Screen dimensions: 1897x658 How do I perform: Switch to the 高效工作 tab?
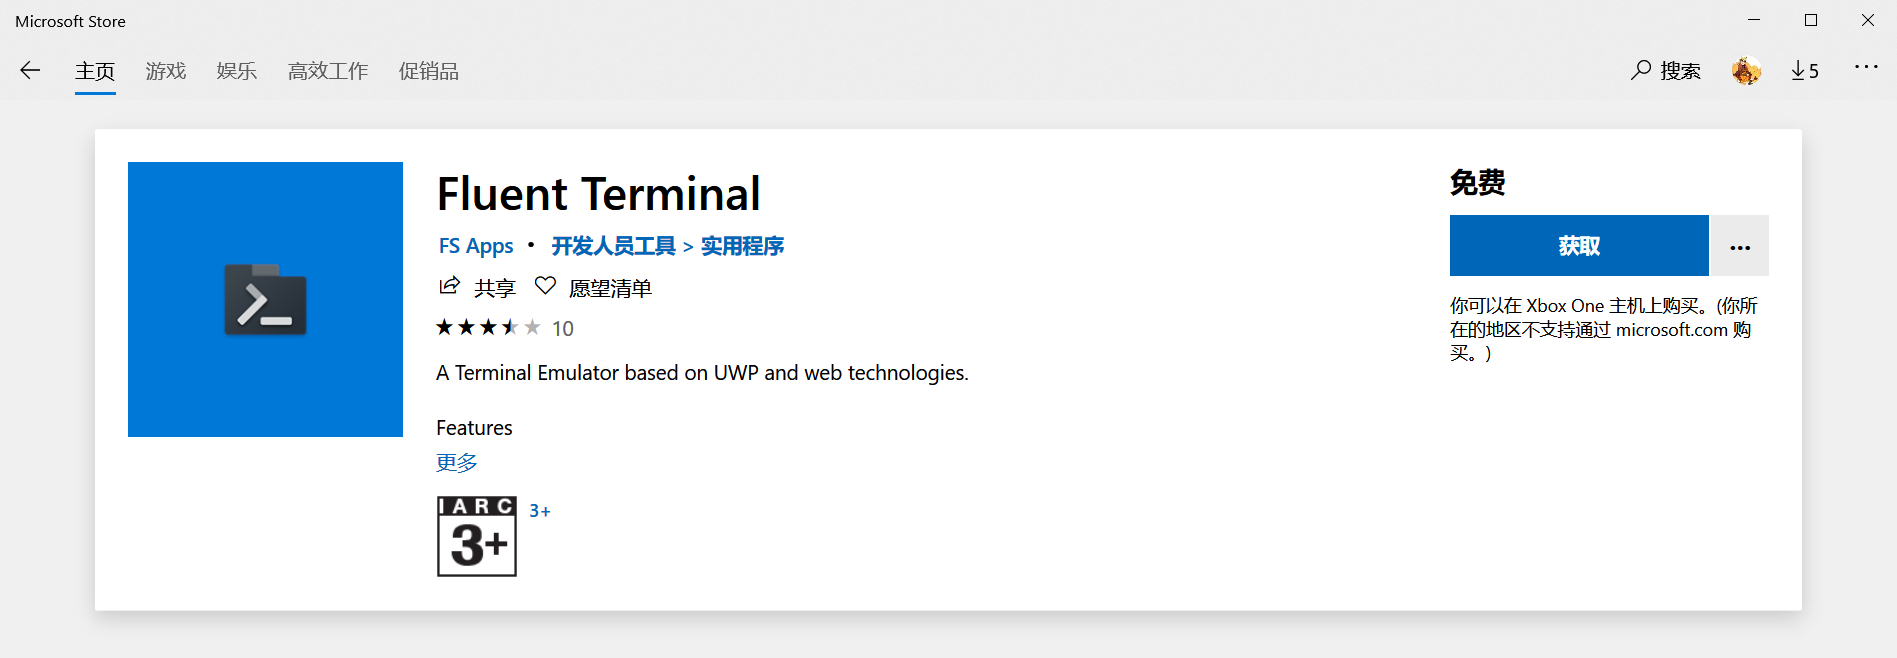[327, 71]
